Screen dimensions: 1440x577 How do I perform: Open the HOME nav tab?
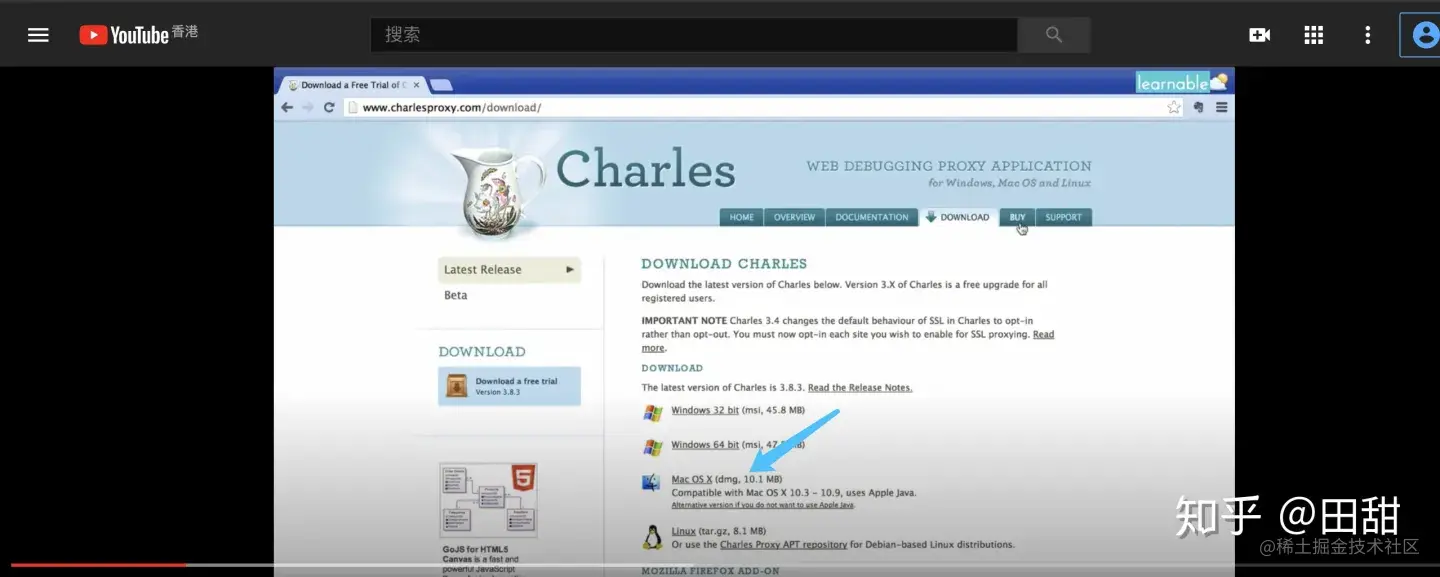coord(742,217)
